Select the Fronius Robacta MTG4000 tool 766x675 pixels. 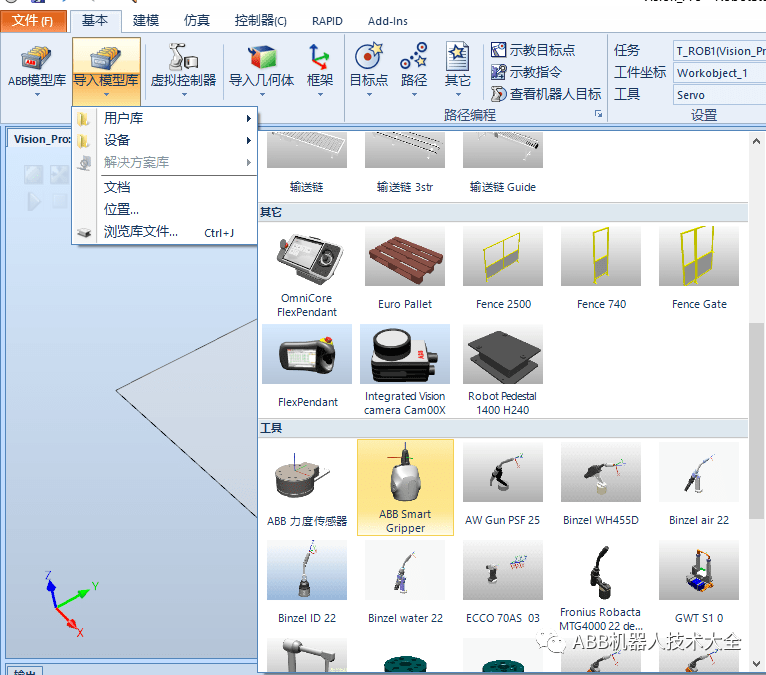click(601, 586)
